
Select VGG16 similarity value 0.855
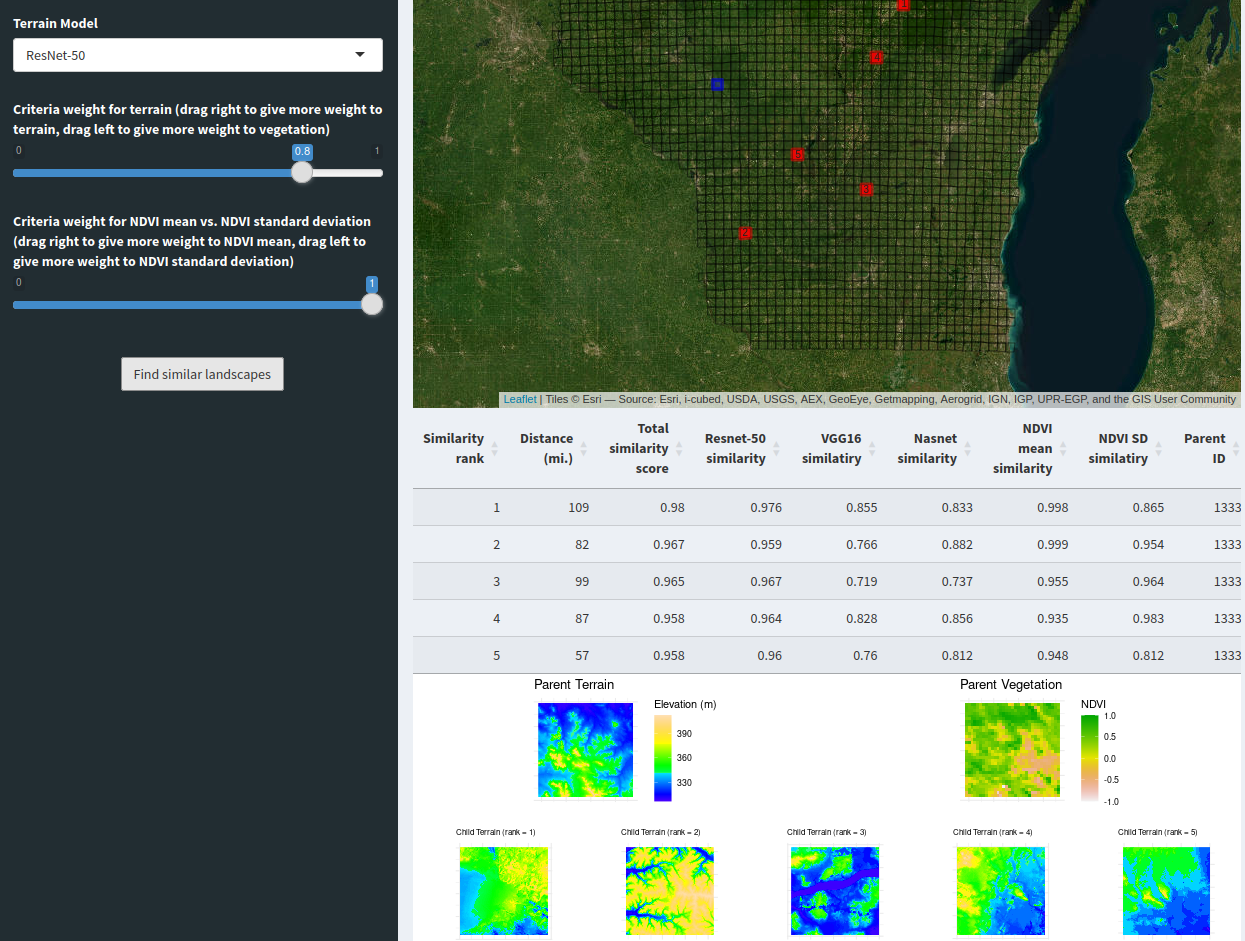(x=862, y=507)
